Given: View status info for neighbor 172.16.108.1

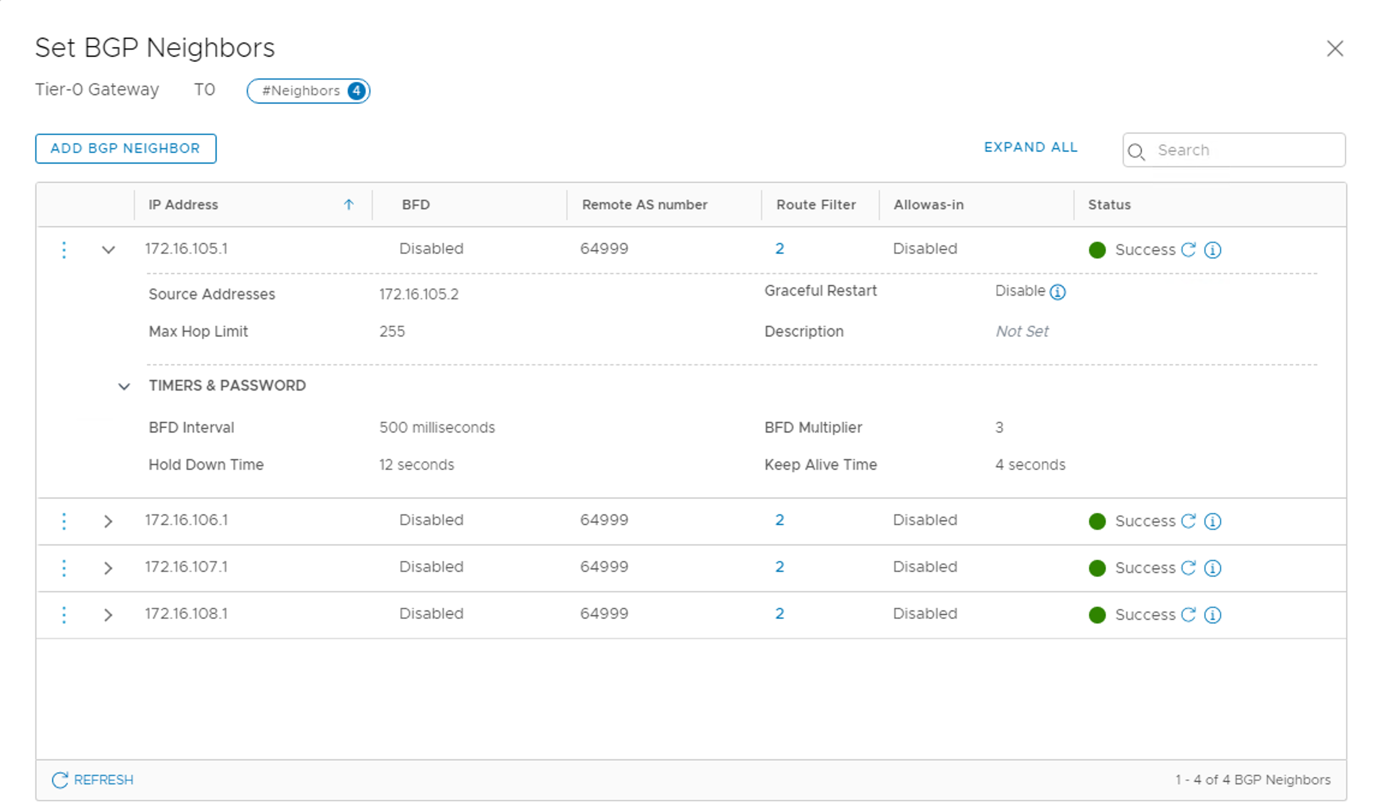Looking at the screenshot, I should tap(1212, 615).
